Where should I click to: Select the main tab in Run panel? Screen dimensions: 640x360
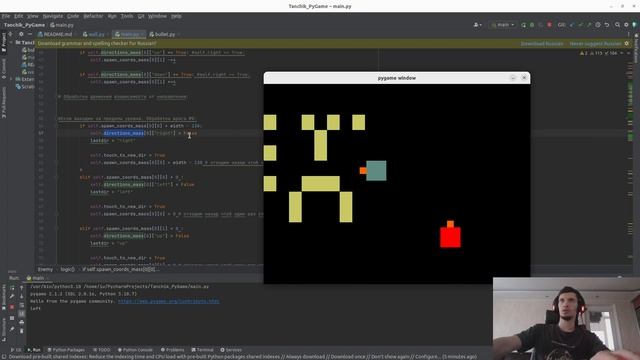click(36, 278)
